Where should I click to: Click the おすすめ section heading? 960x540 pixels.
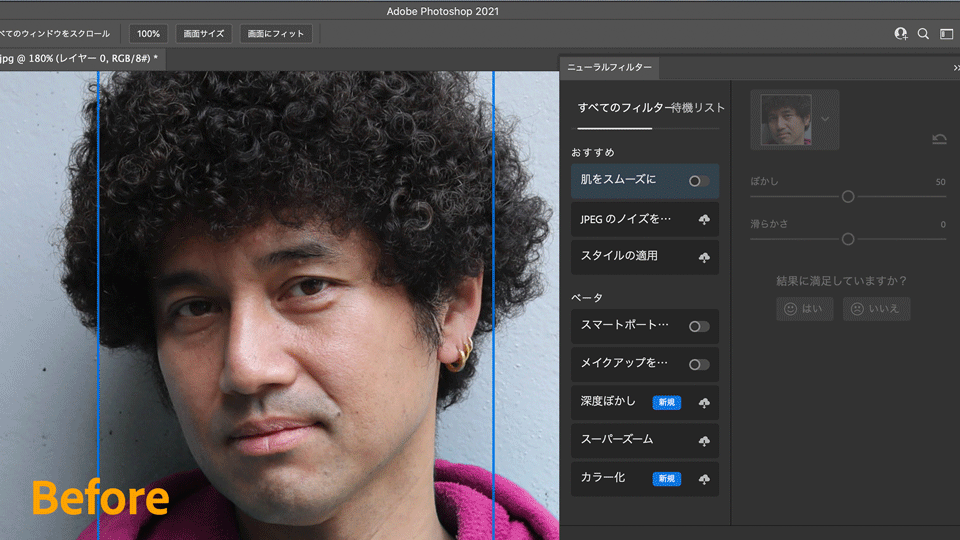(593, 152)
